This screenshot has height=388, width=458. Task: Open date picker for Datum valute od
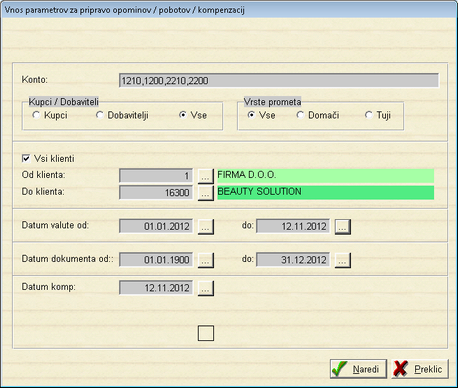pyautogui.click(x=206, y=227)
